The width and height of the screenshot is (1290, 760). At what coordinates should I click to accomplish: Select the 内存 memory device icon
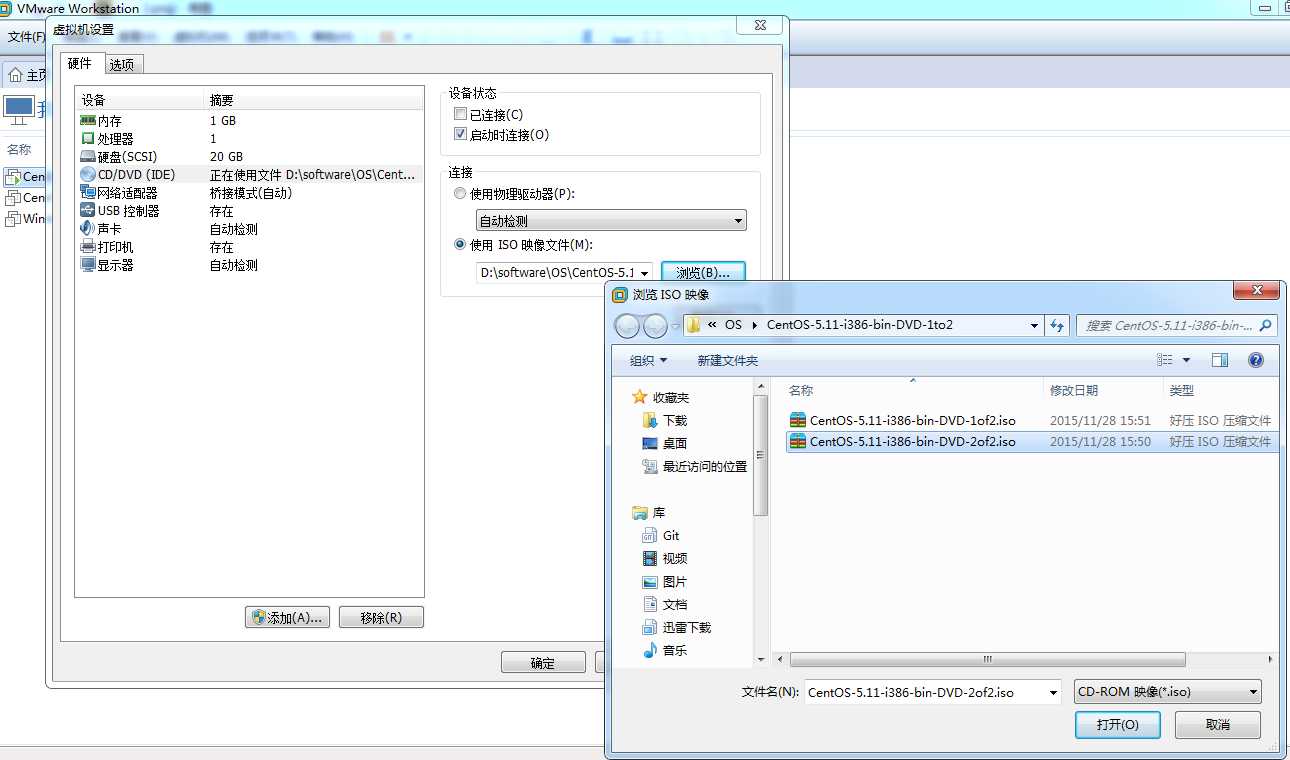tap(88, 120)
